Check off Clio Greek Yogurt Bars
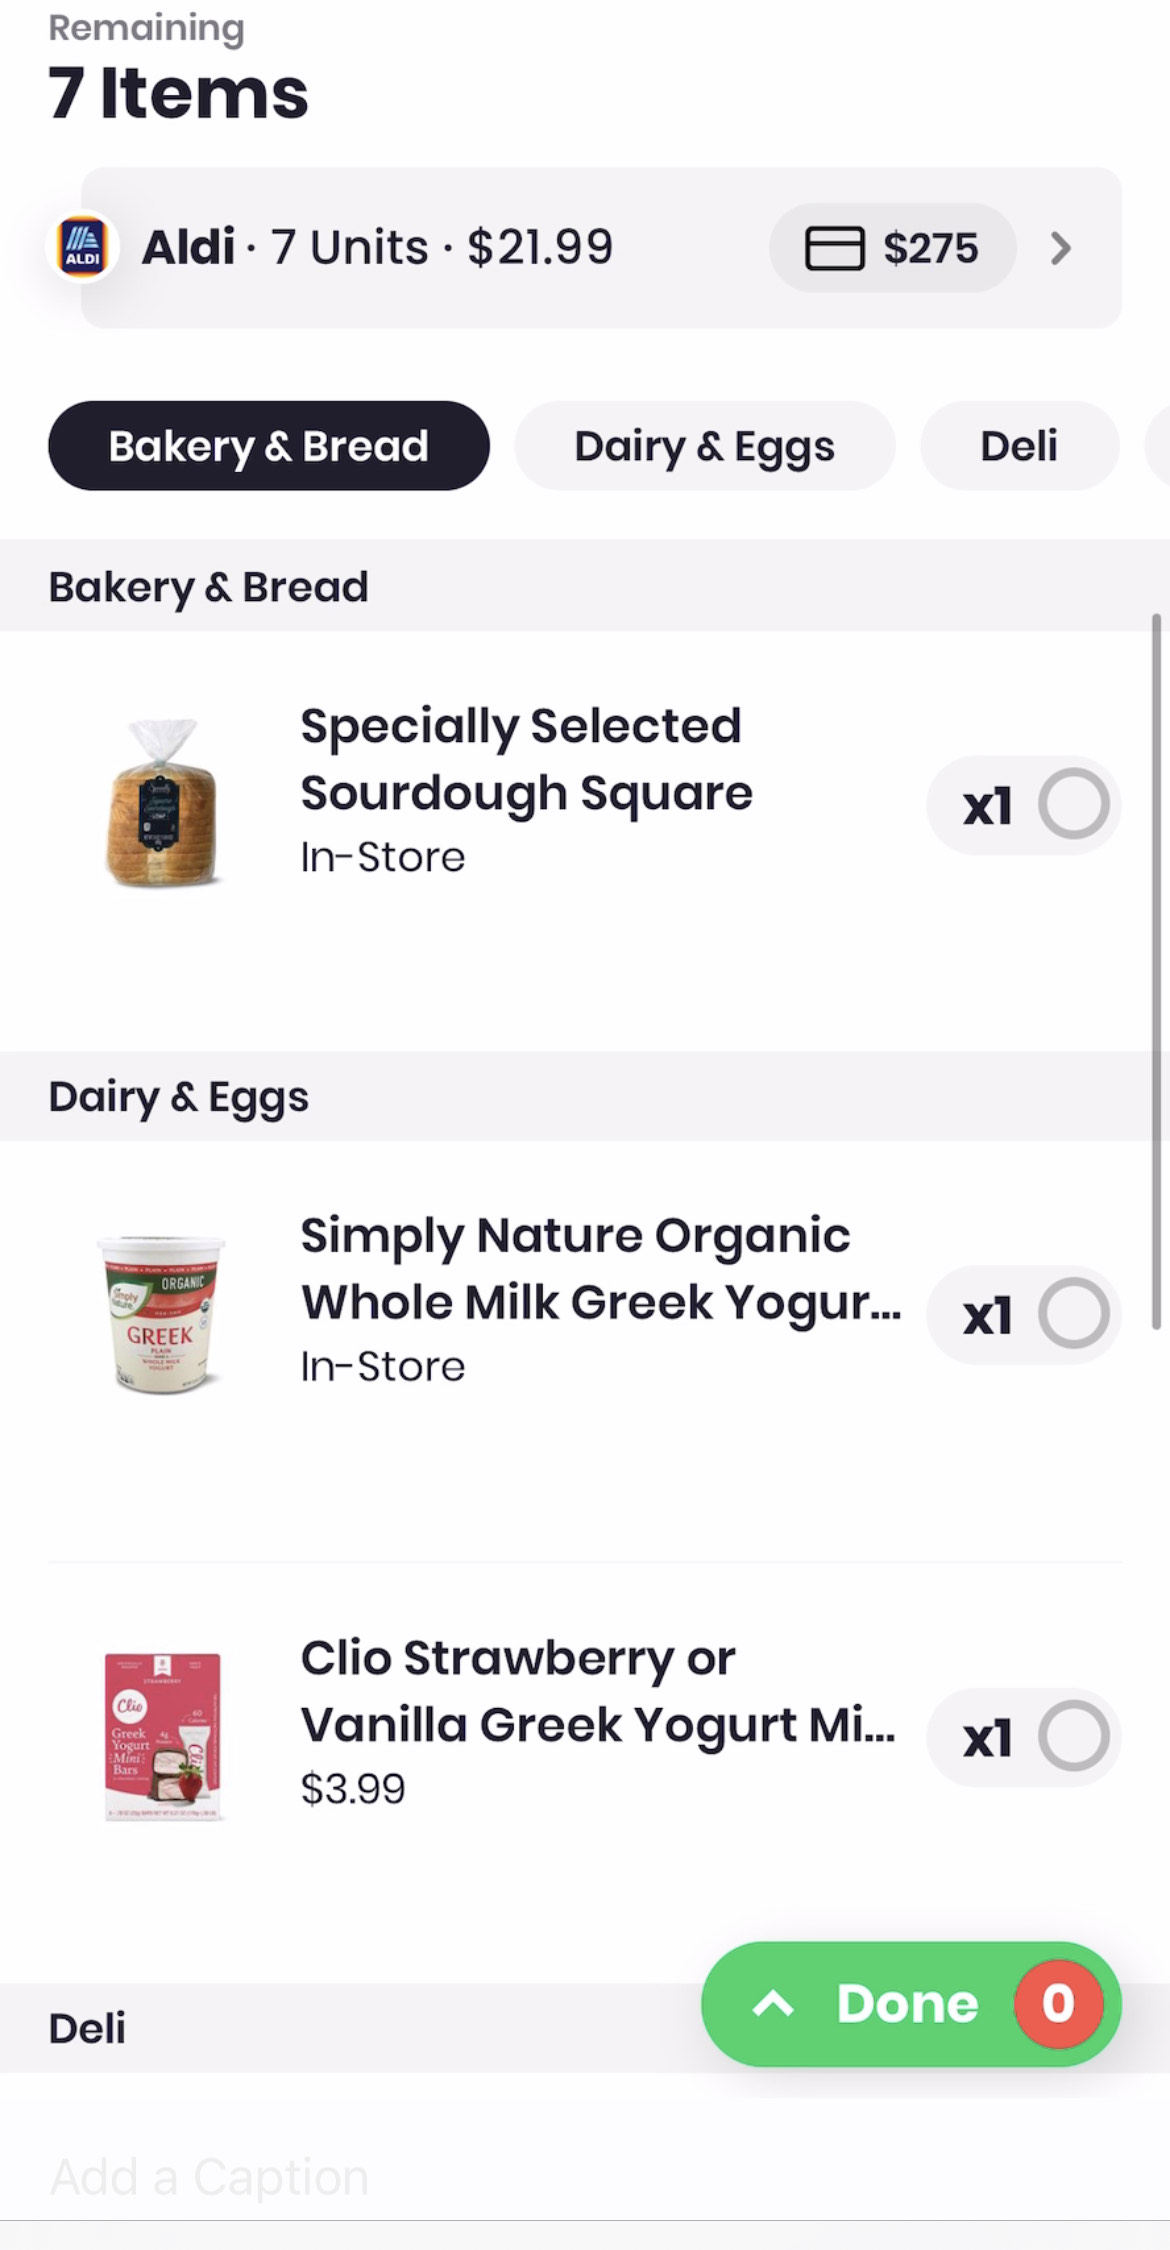1170x2250 pixels. (x=1073, y=1736)
